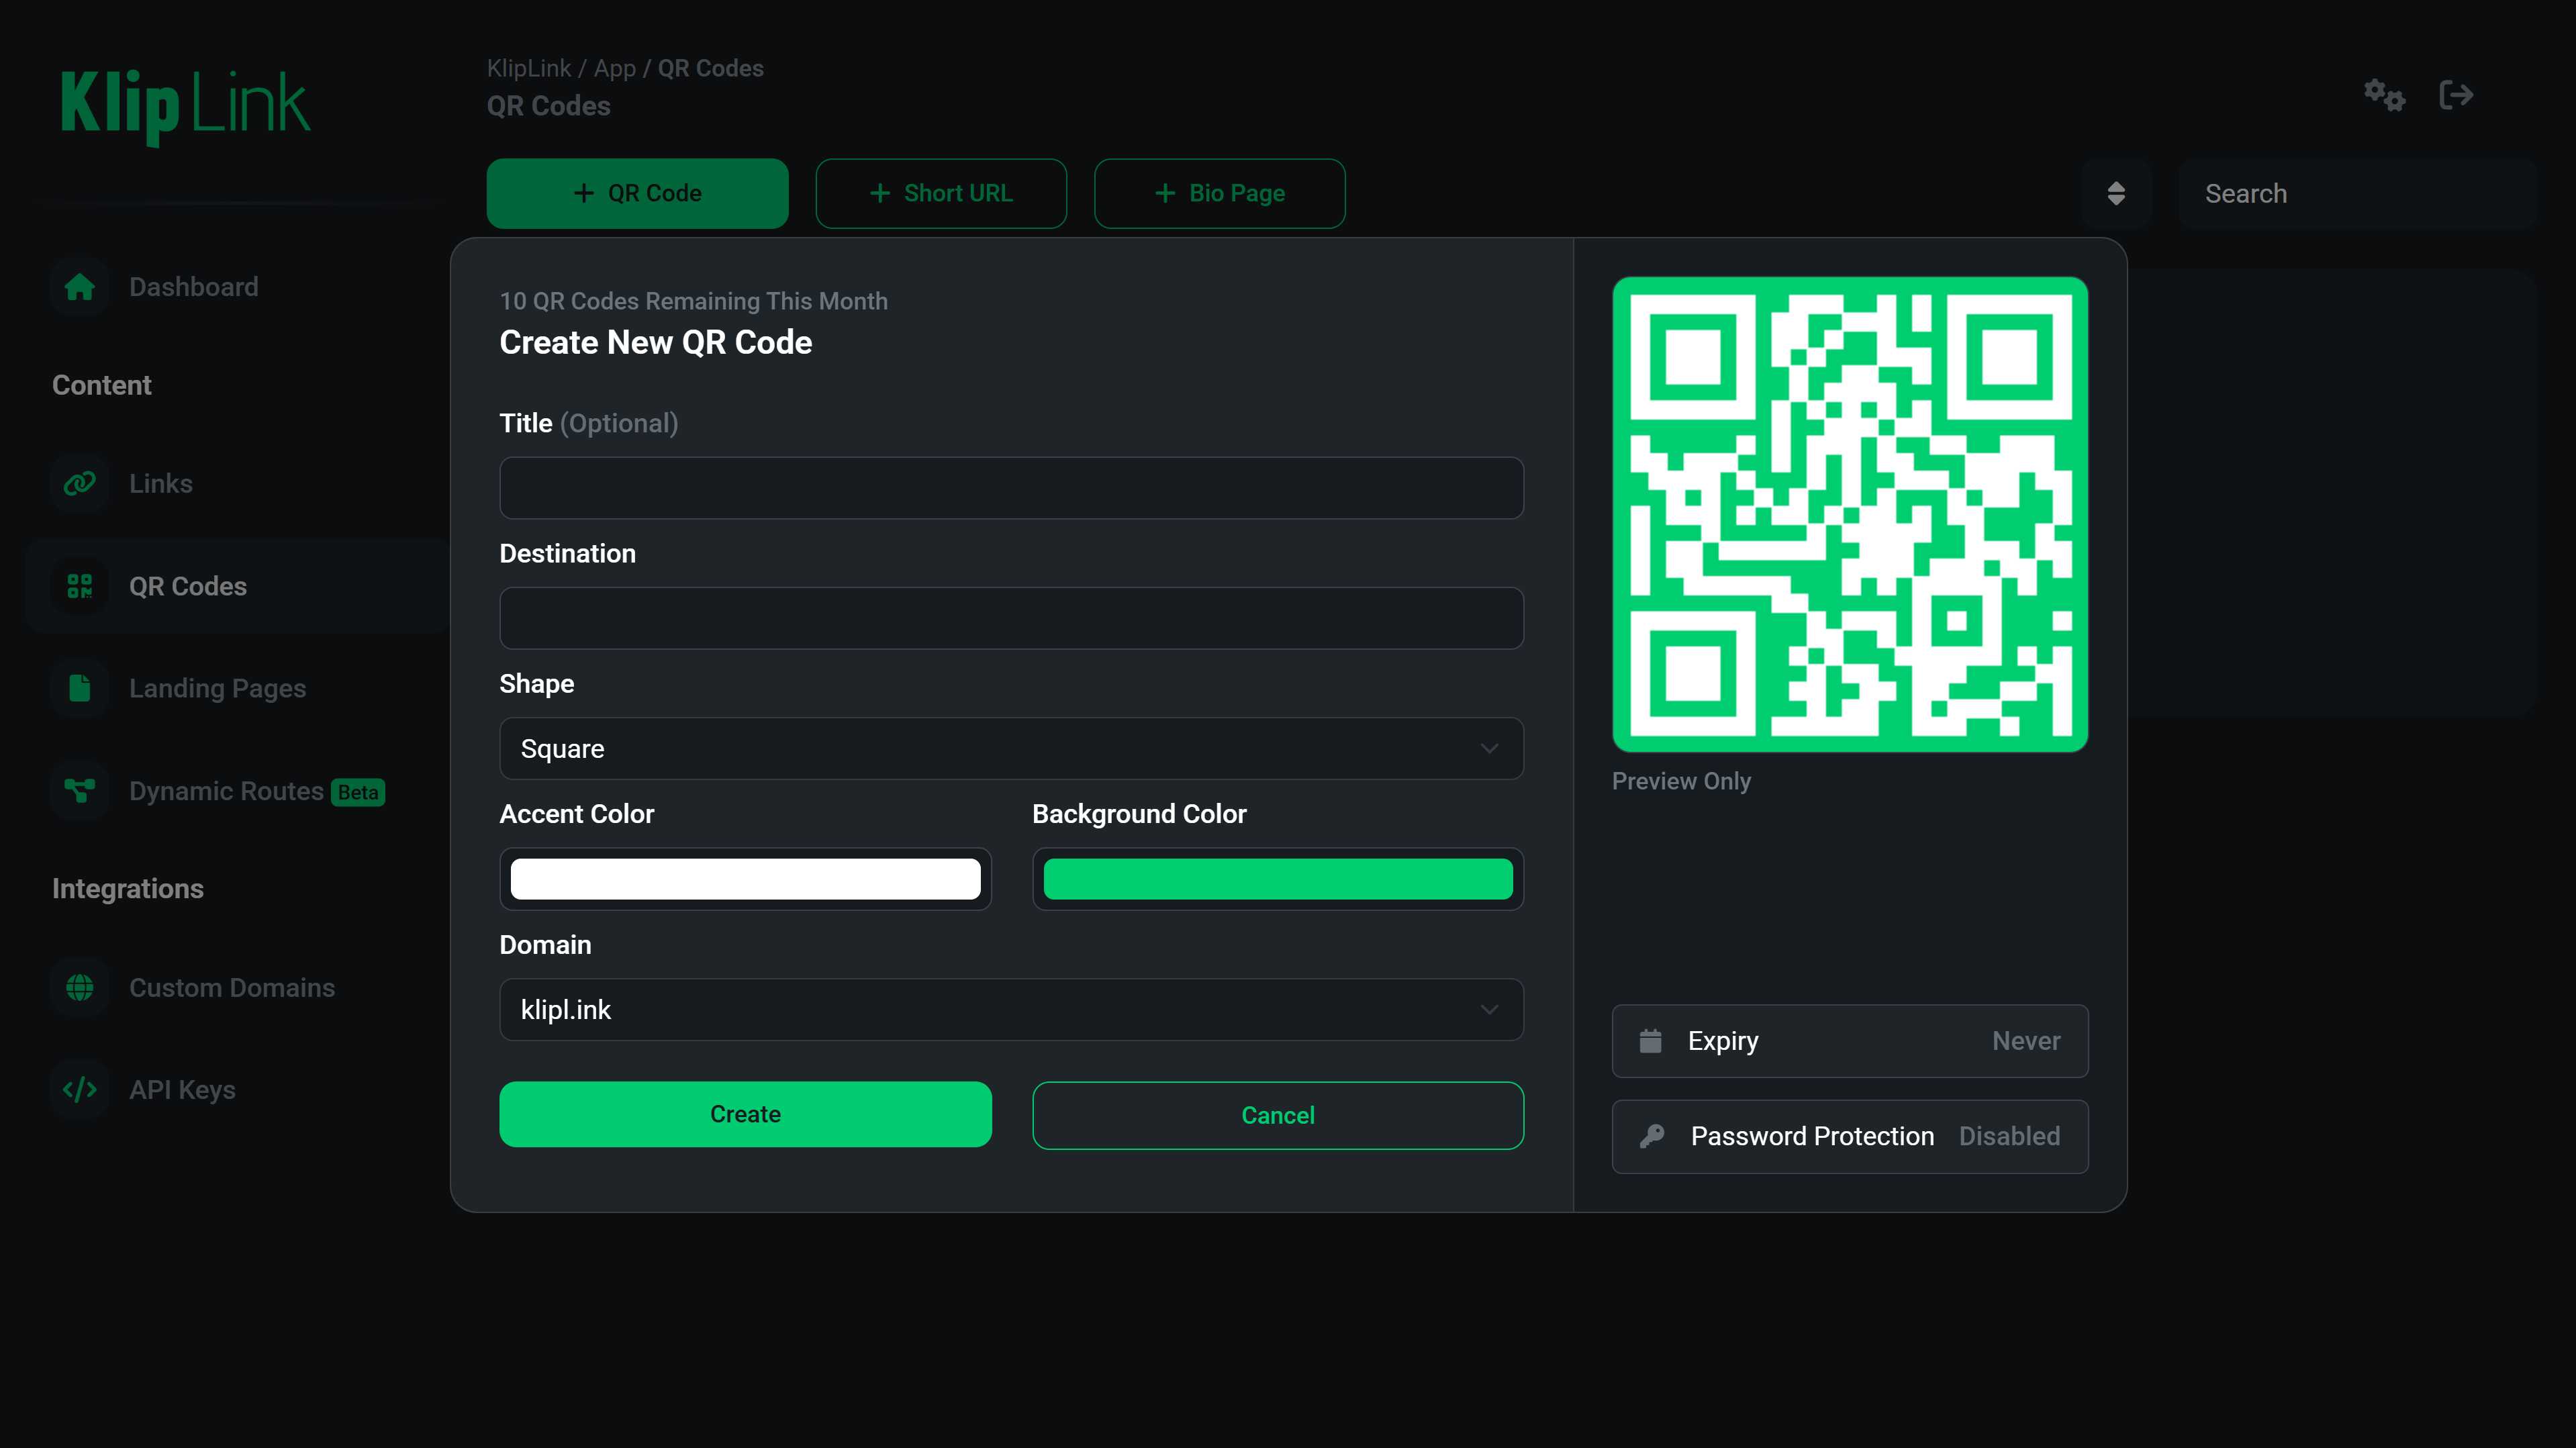This screenshot has width=2576, height=1448.
Task: Click the Password Protection key icon
Action: pyautogui.click(x=1652, y=1136)
